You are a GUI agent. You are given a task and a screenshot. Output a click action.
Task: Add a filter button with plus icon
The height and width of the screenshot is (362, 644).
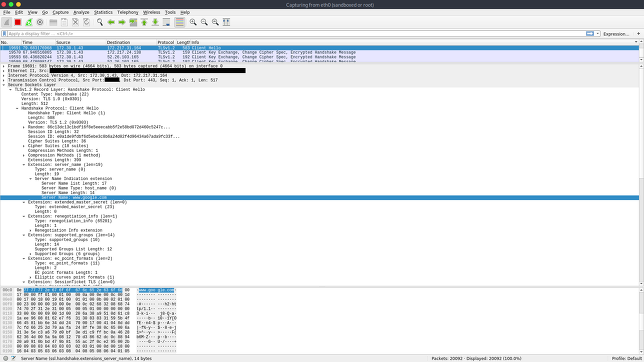638,34
